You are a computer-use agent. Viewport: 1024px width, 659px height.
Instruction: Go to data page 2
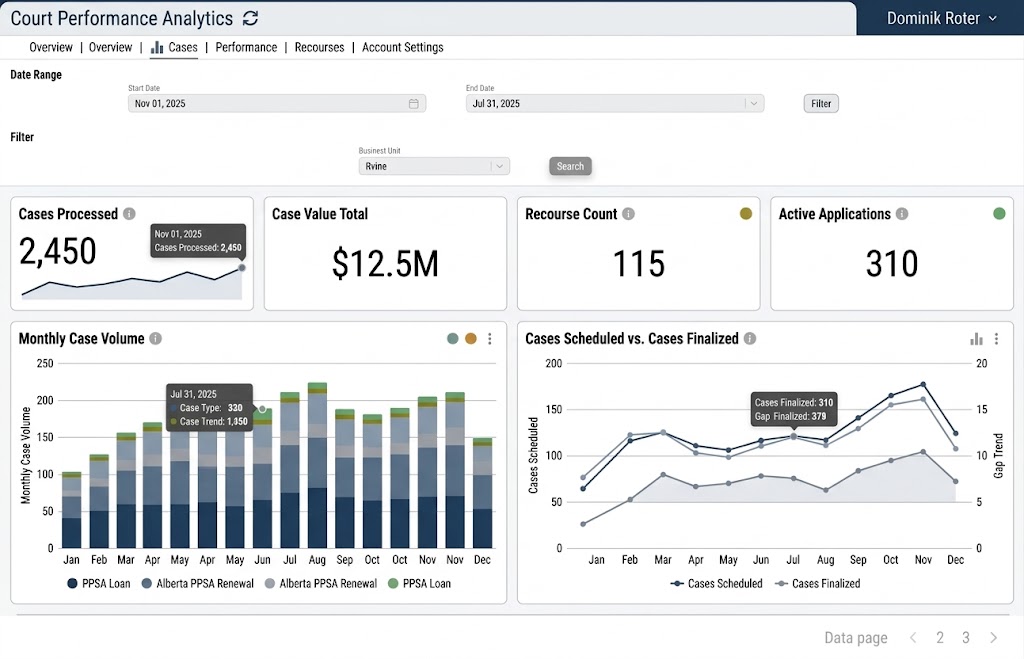point(940,637)
